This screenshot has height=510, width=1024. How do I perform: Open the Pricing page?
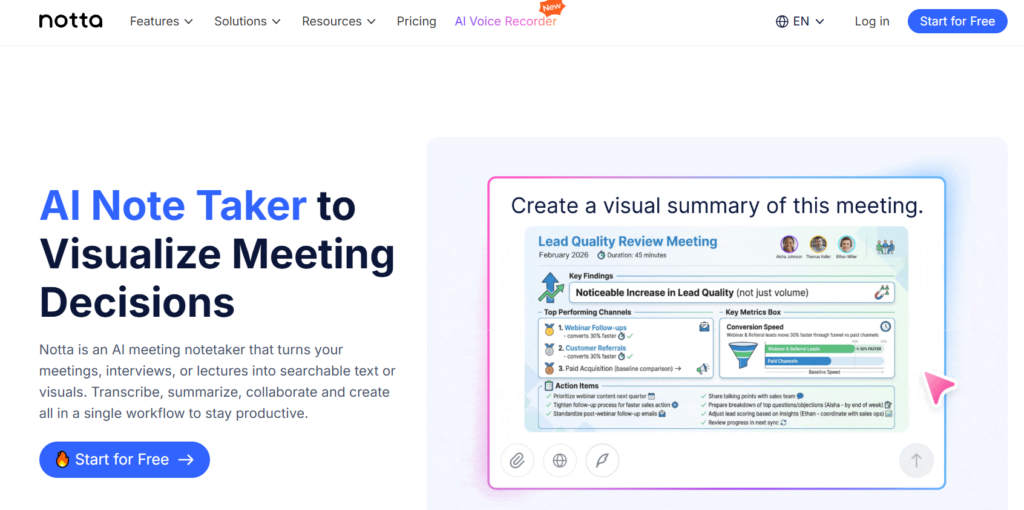[417, 21]
